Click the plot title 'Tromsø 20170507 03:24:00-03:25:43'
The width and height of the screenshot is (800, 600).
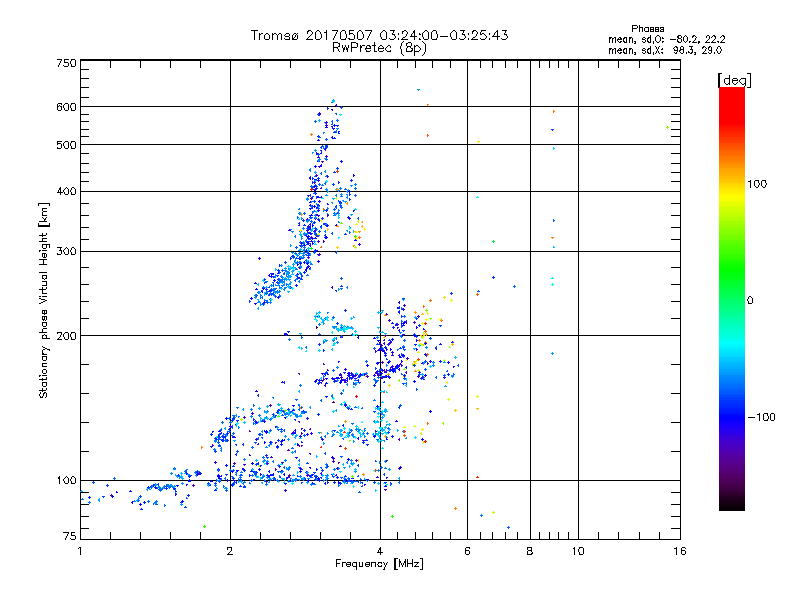(379, 35)
